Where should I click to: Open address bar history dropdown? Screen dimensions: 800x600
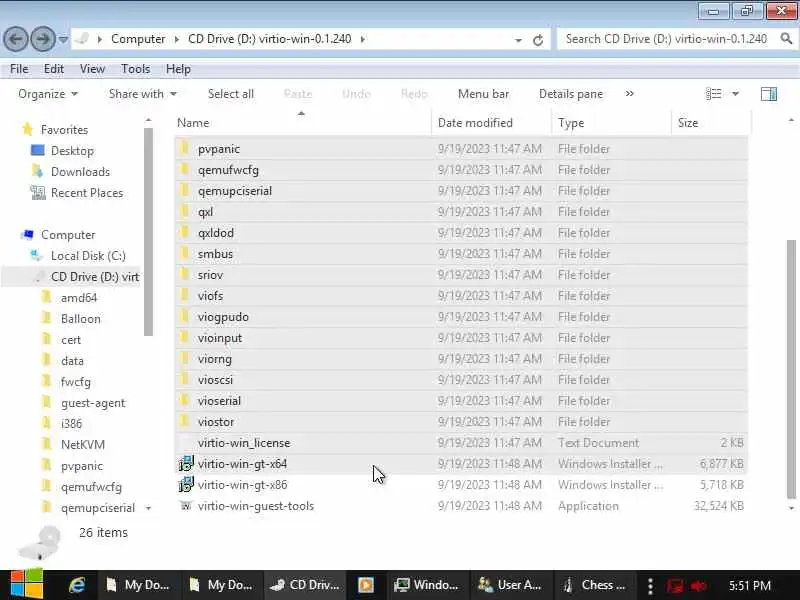518,40
